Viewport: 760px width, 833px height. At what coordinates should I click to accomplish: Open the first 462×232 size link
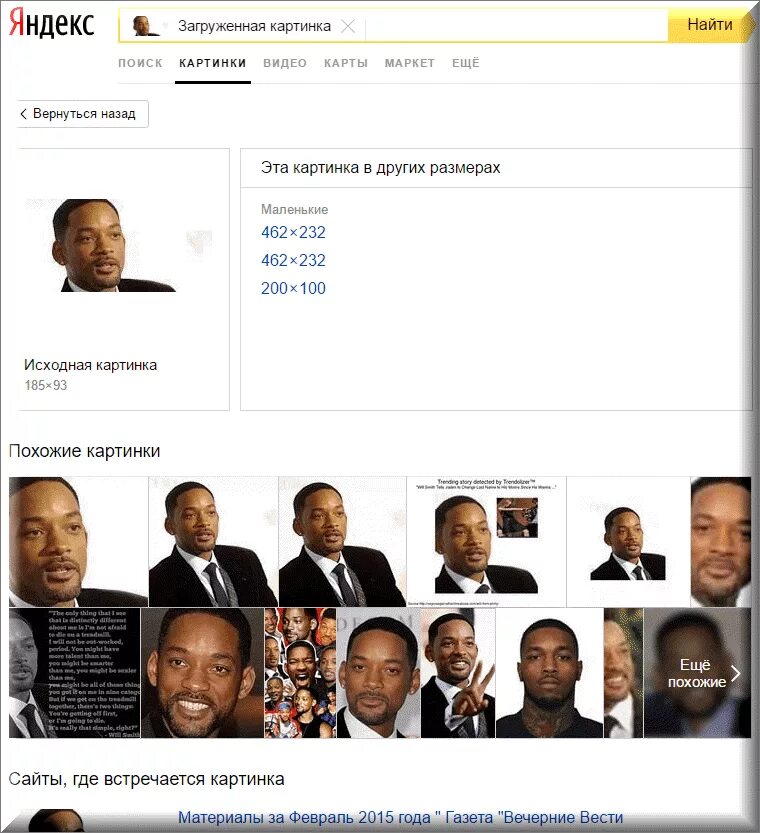point(293,232)
